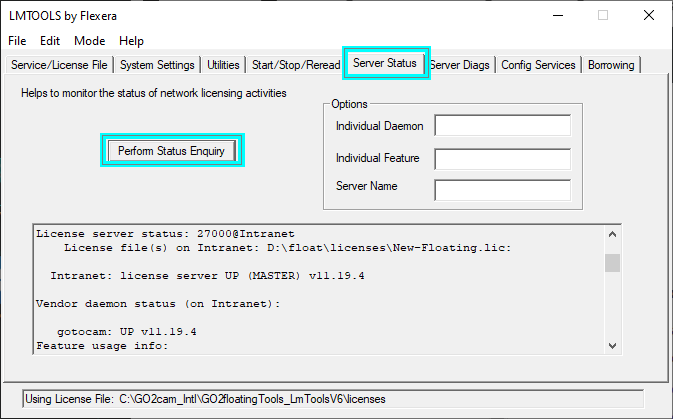Open the Utilities tab
The width and height of the screenshot is (673, 419).
[223, 65]
